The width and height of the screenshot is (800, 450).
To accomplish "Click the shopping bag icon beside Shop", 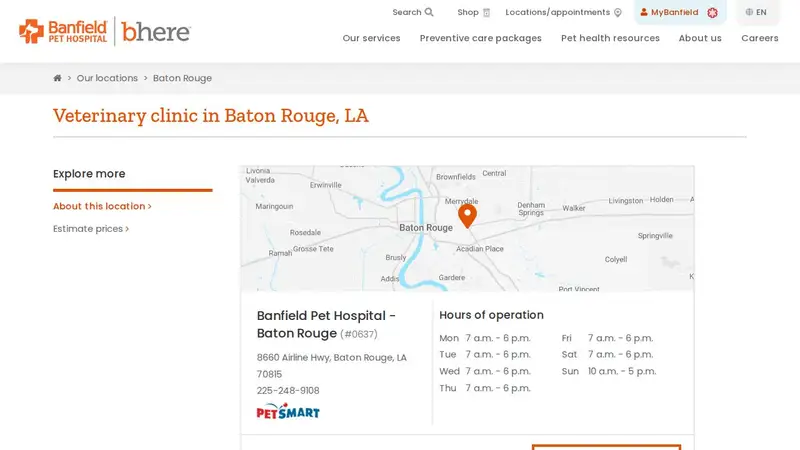I will coord(486,13).
